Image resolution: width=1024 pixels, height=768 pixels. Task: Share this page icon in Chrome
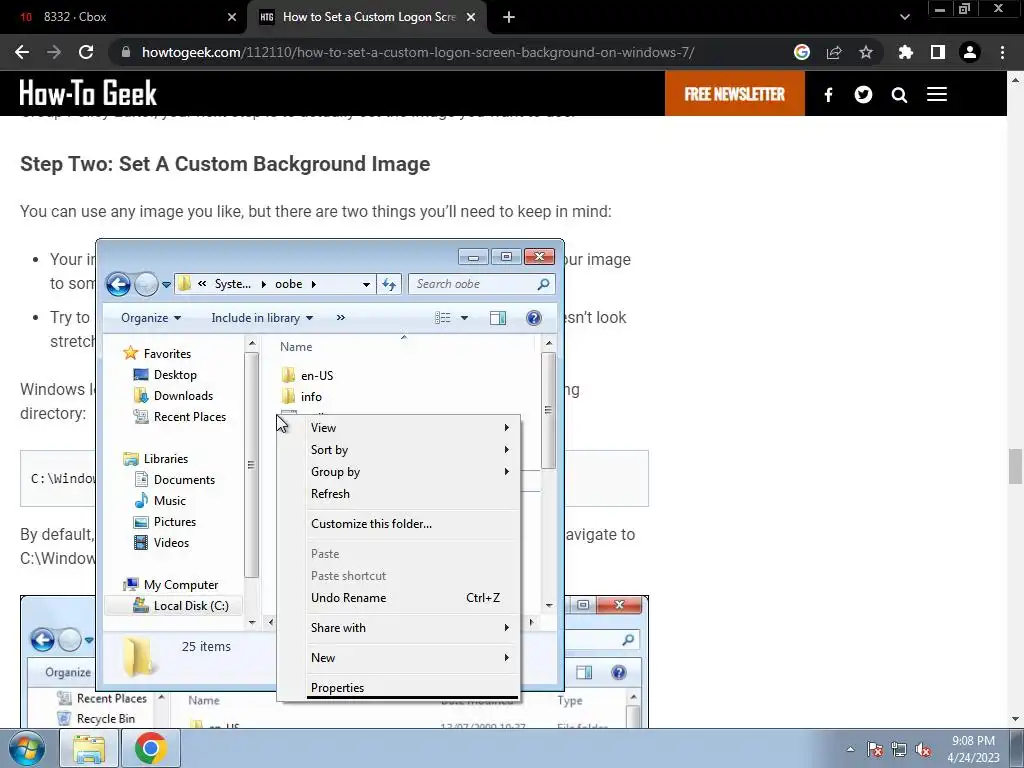pyautogui.click(x=833, y=52)
